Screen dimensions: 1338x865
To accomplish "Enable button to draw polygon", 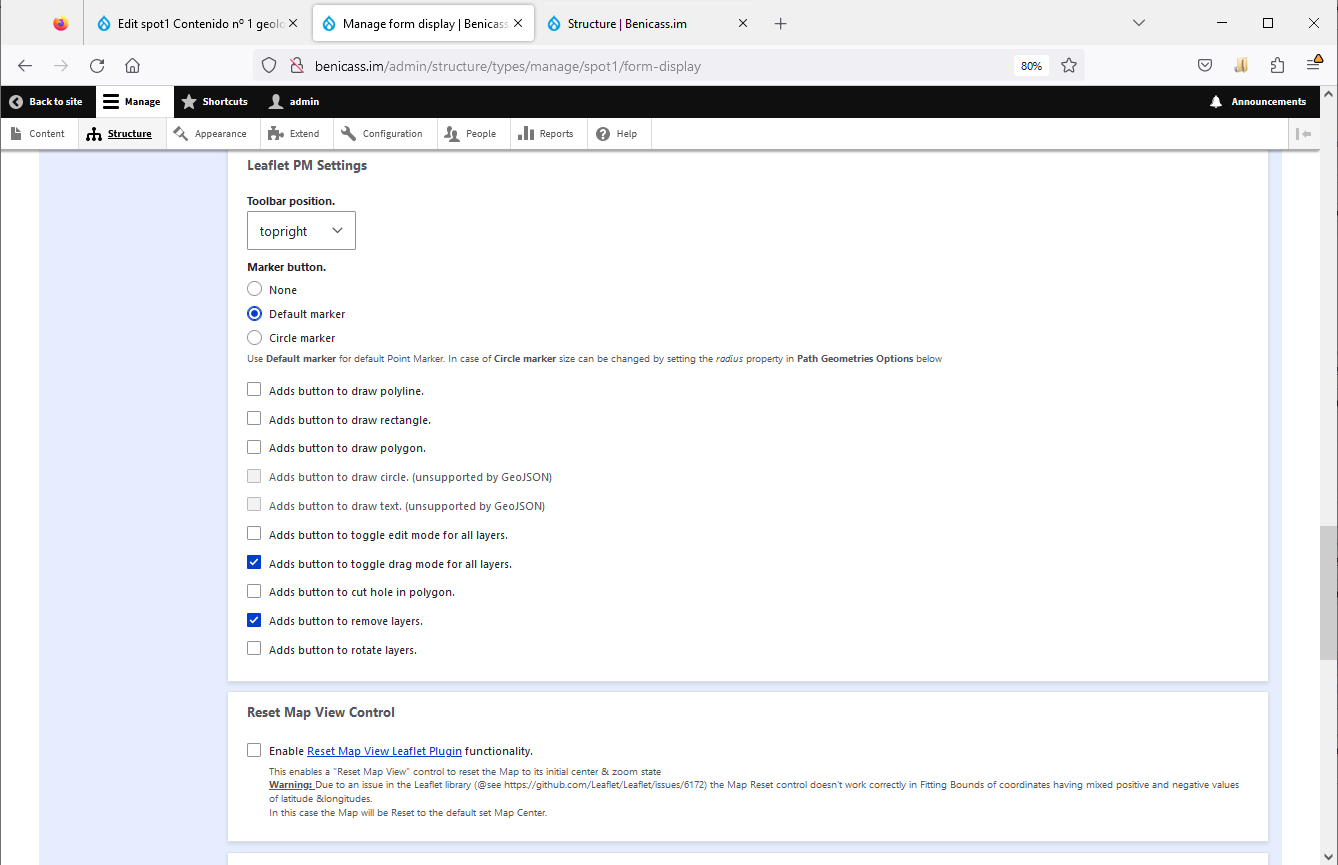I will 254,447.
